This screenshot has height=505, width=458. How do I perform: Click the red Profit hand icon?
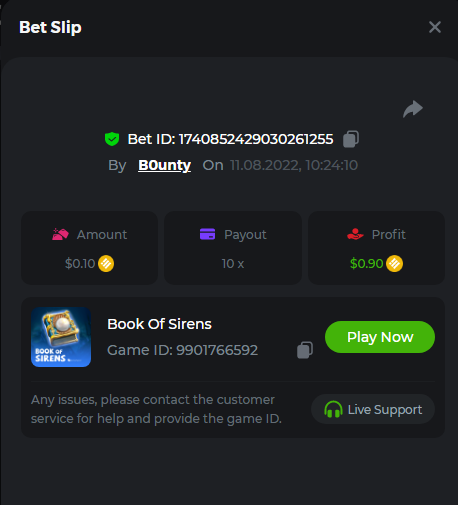tap(355, 234)
